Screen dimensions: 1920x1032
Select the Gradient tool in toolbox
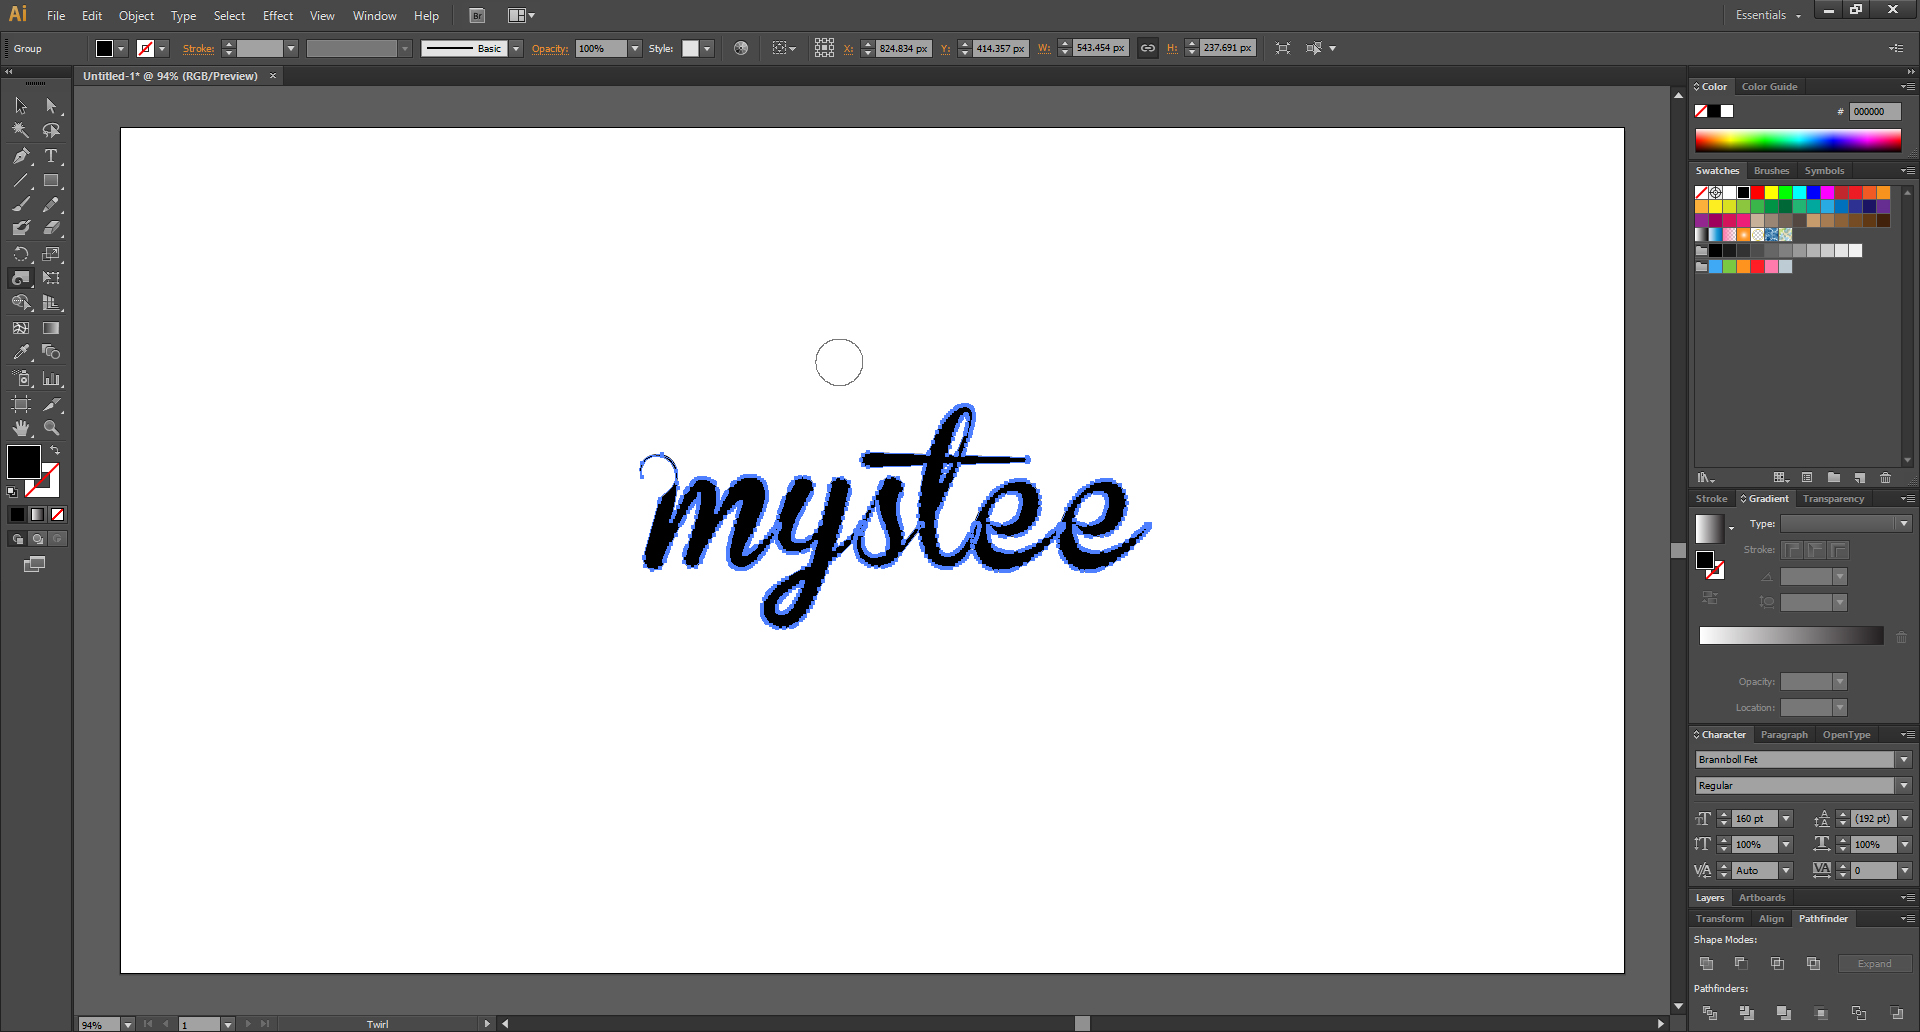[x=51, y=328]
